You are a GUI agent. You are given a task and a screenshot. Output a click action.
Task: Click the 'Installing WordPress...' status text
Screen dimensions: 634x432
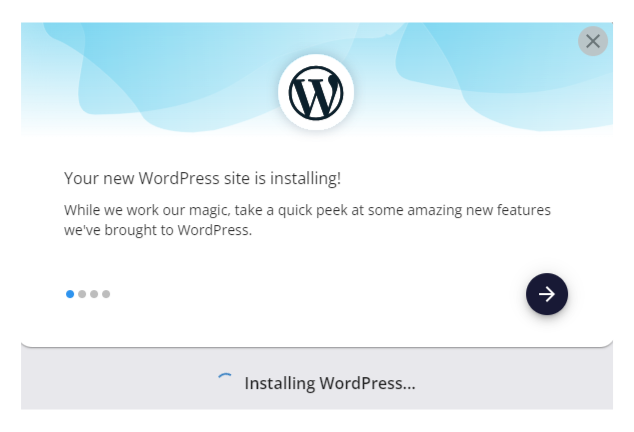click(x=330, y=383)
